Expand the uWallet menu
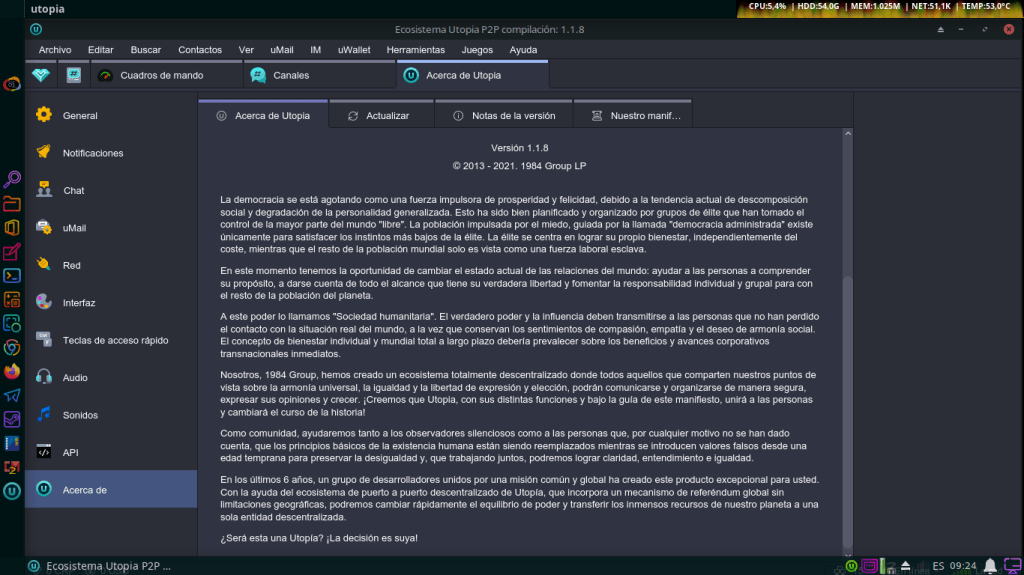Image resolution: width=1024 pixels, height=575 pixels. [x=354, y=50]
